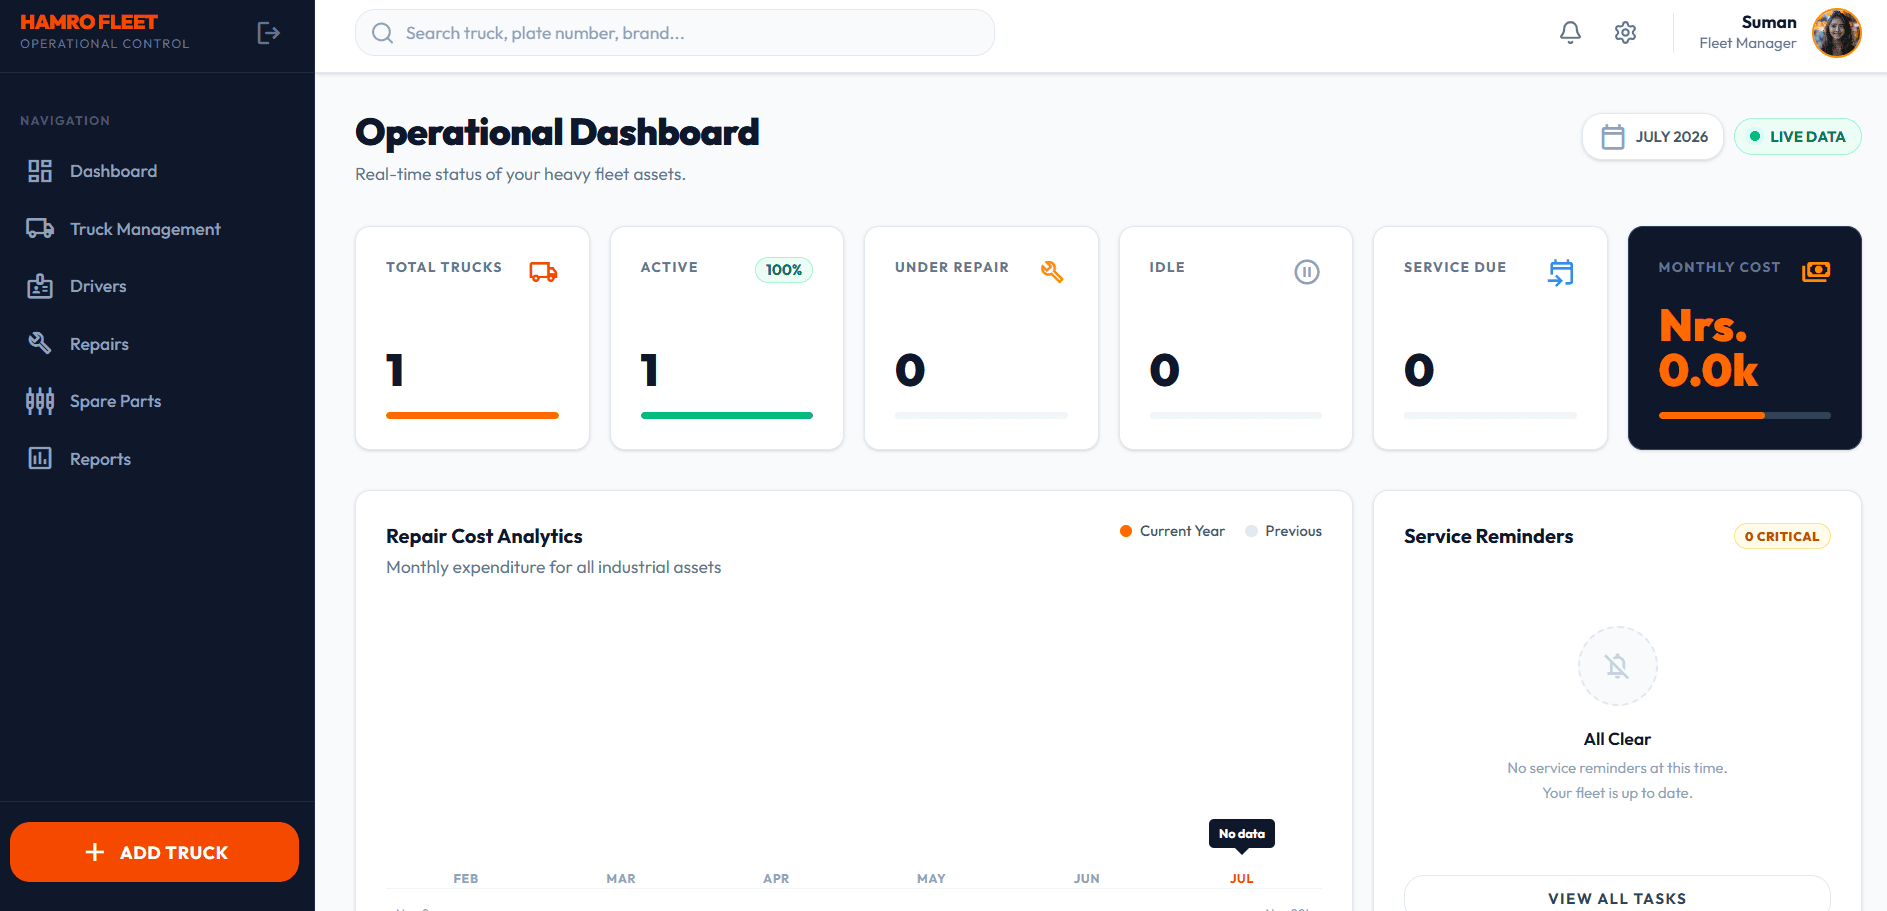
Task: Toggle Previous legend series
Action: (1283, 531)
